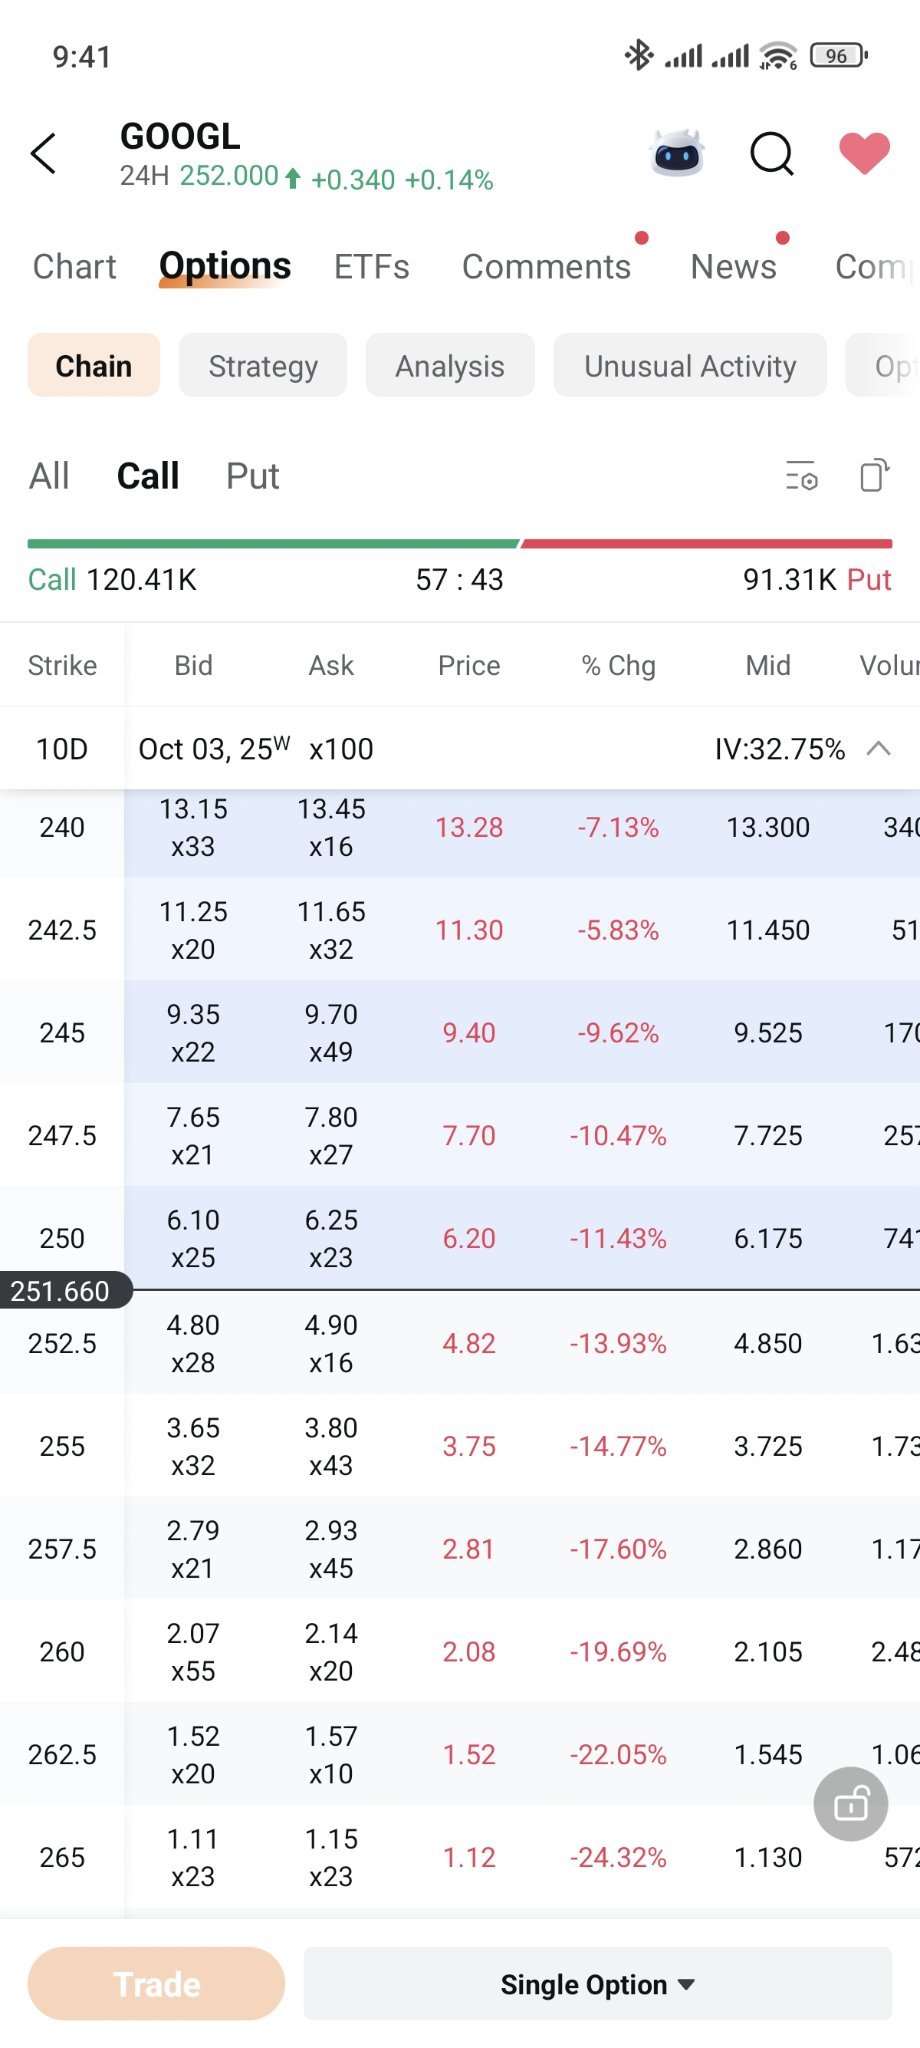Viewport: 920px width, 2048px height.
Task: Open search with the magnifier icon
Action: 772,153
